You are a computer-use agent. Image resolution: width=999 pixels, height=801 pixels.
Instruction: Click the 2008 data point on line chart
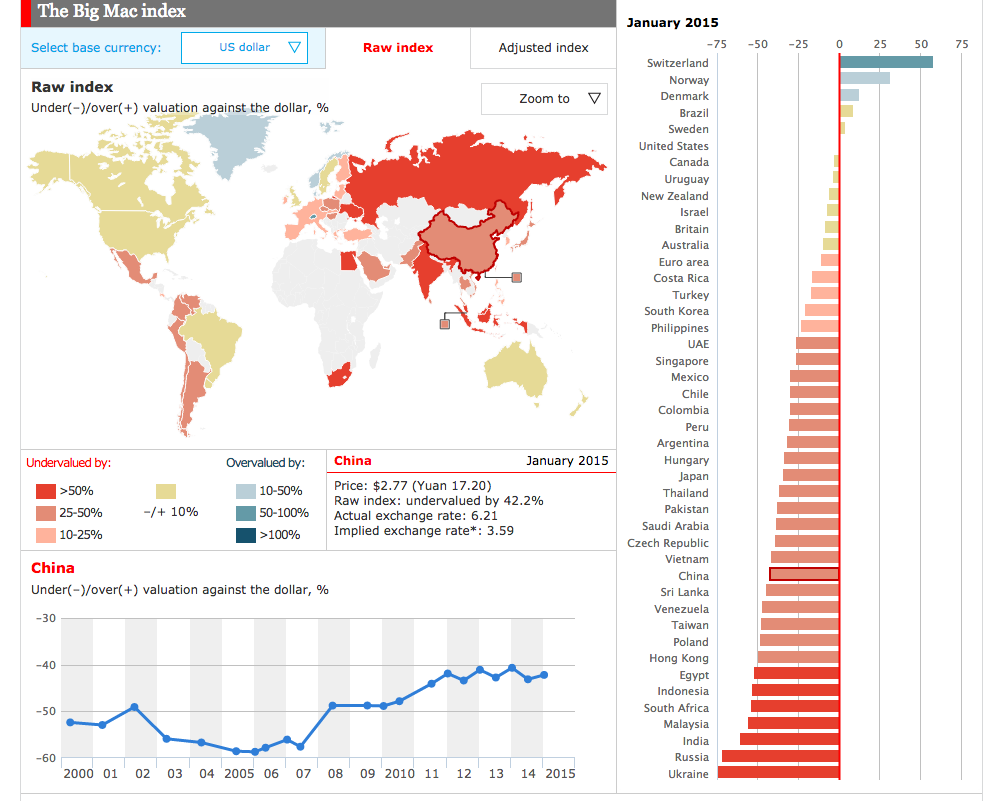pyautogui.click(x=331, y=706)
